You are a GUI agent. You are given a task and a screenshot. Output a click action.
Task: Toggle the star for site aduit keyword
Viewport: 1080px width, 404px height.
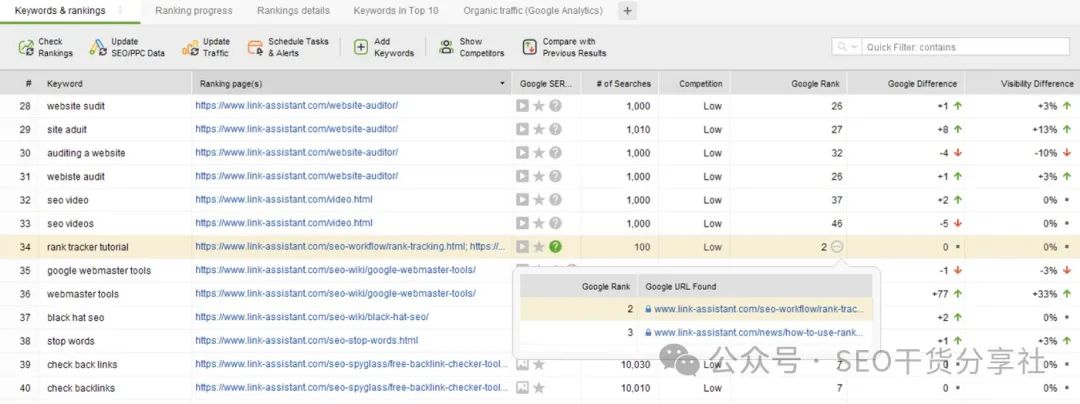(x=539, y=129)
